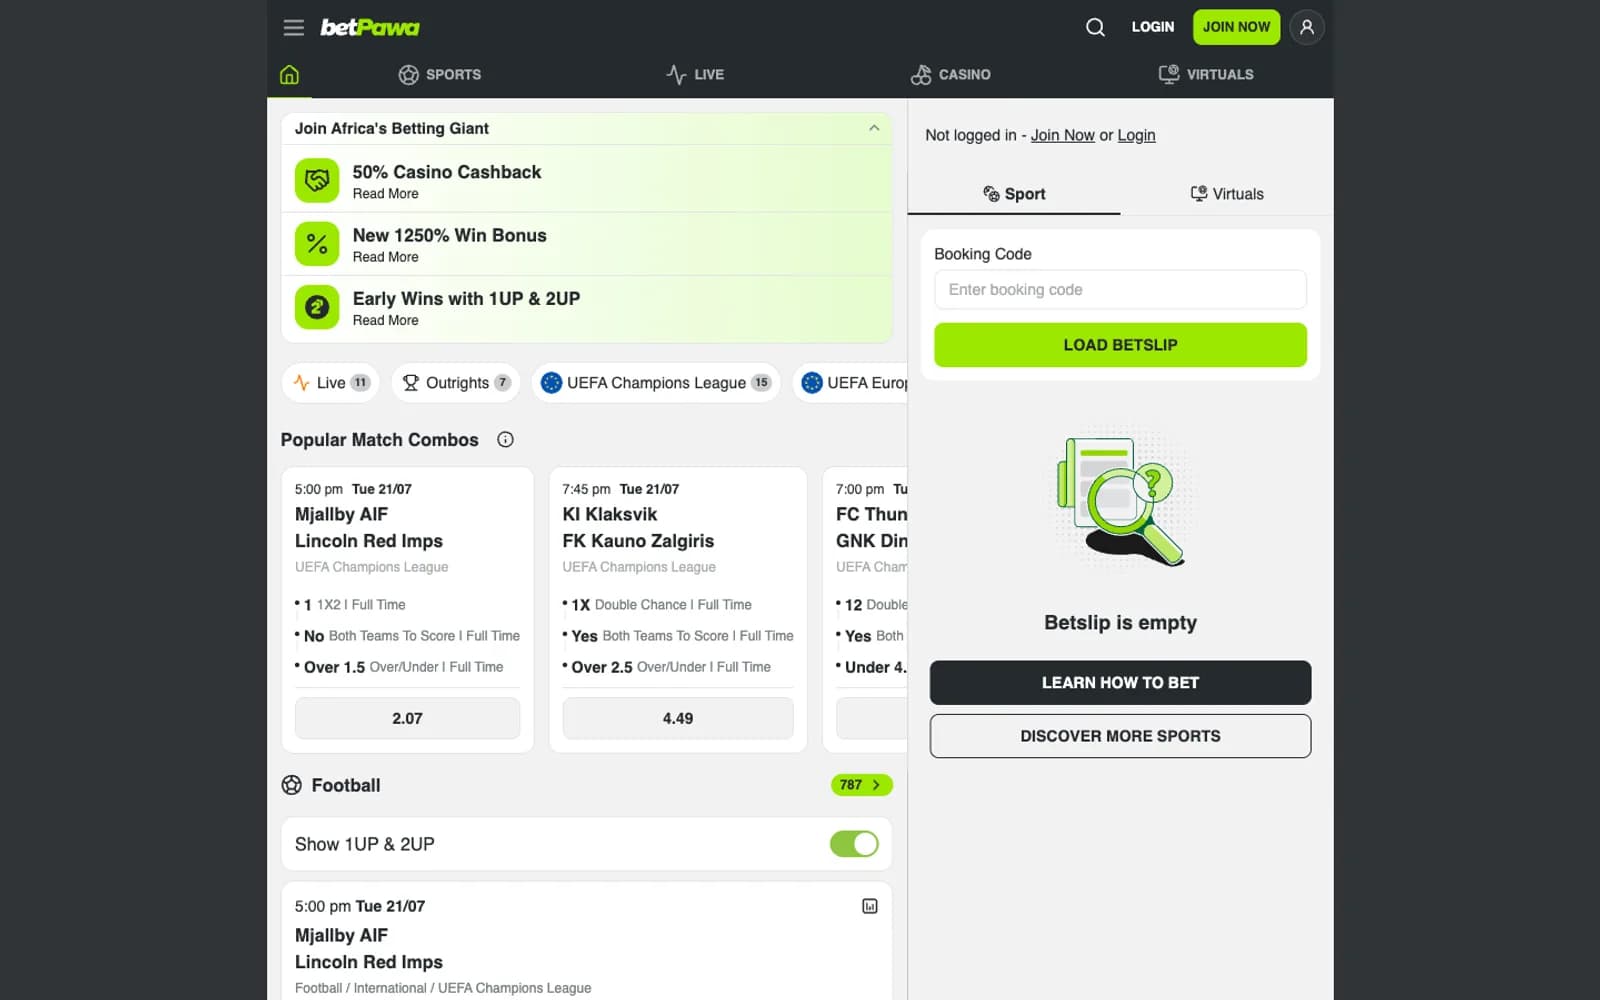Screen dimensions: 1600x1000
Task: Select the Live 11 filter chip
Action: [331, 383]
